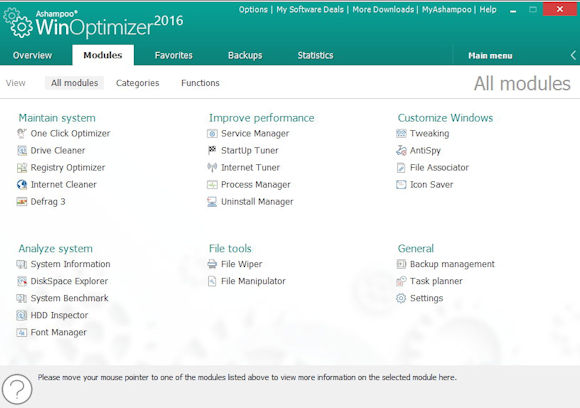The height and width of the screenshot is (408, 580).
Task: Click the AntiSpy icon
Action: point(401,151)
